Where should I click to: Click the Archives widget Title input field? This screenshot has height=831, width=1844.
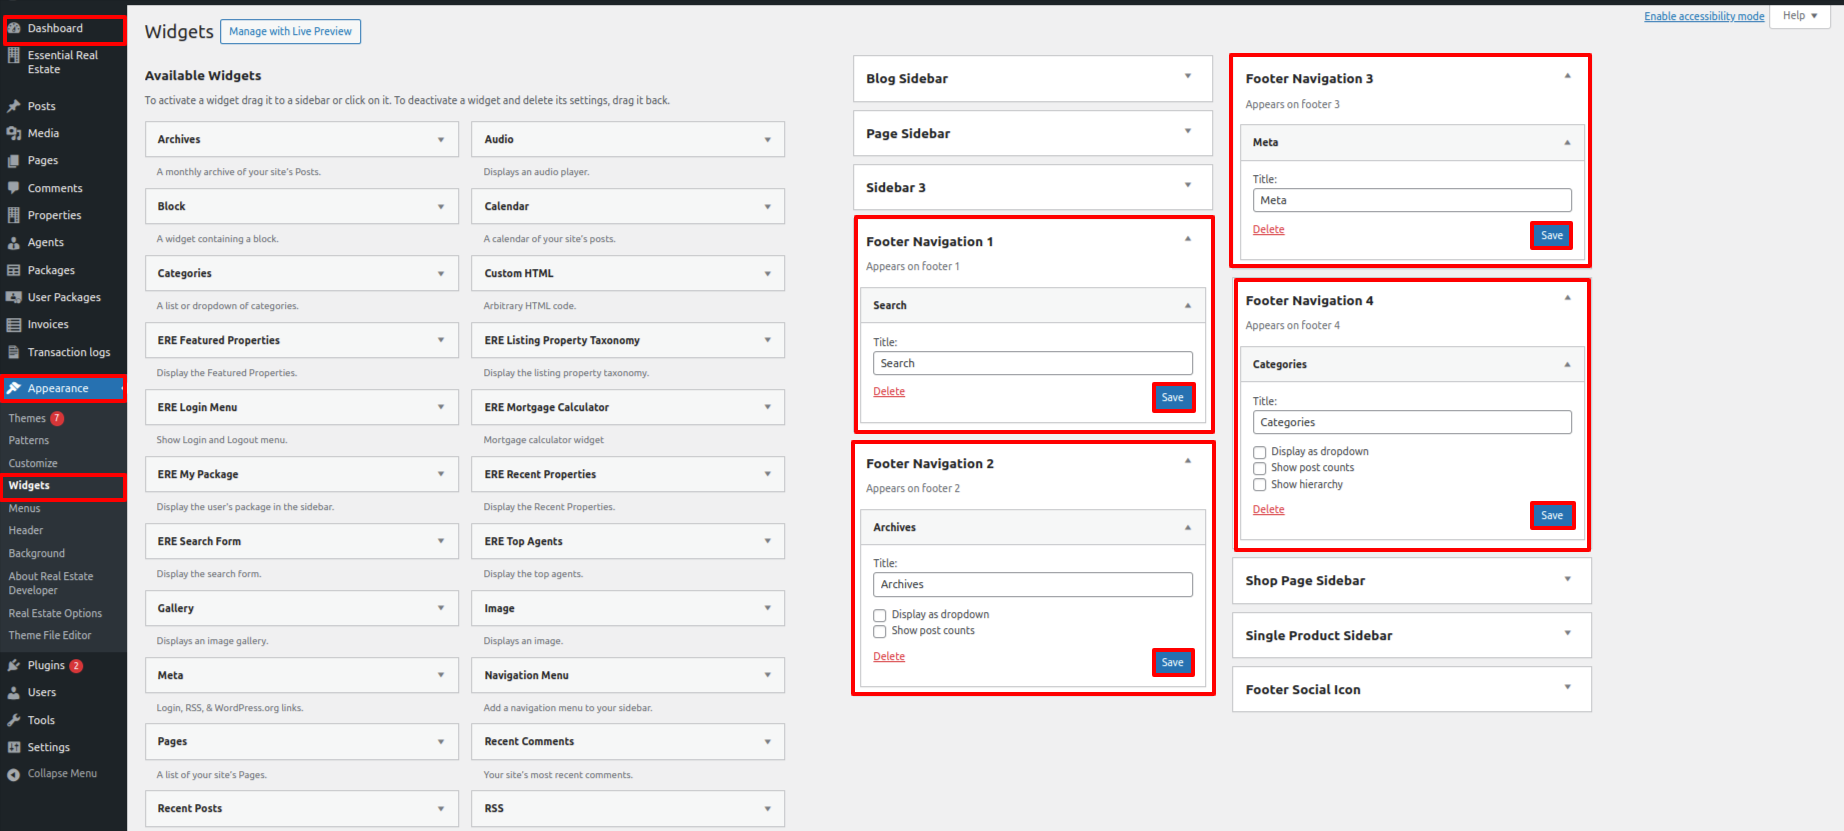tap(1032, 584)
